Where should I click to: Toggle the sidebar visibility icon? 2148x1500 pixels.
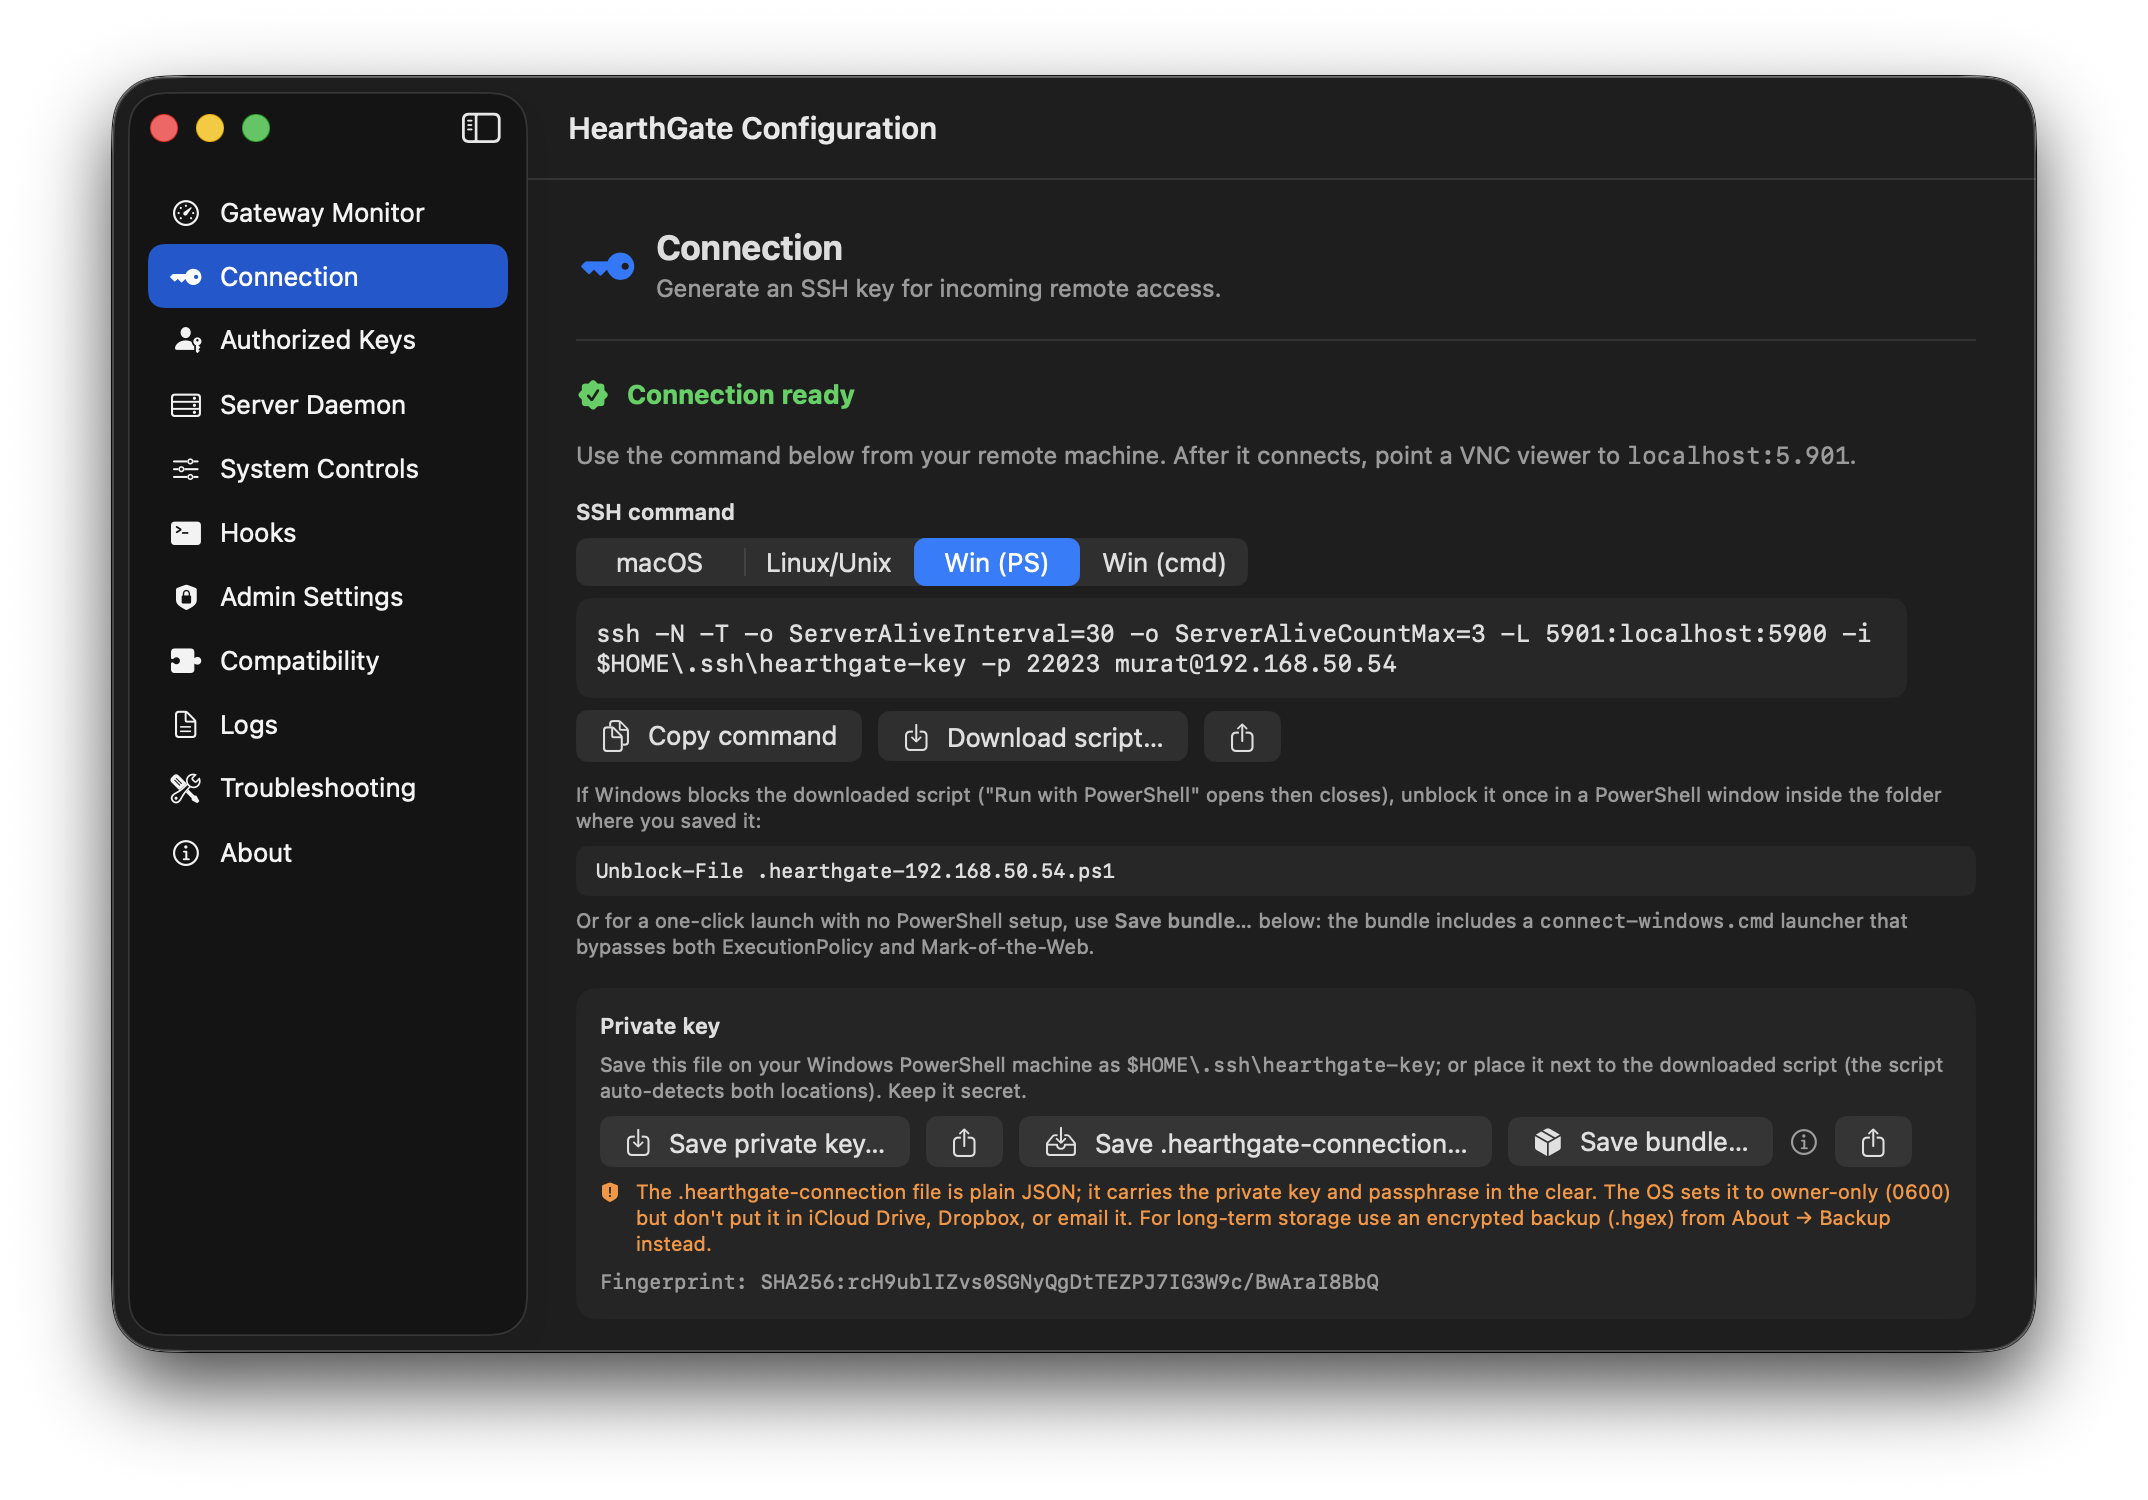click(x=481, y=128)
